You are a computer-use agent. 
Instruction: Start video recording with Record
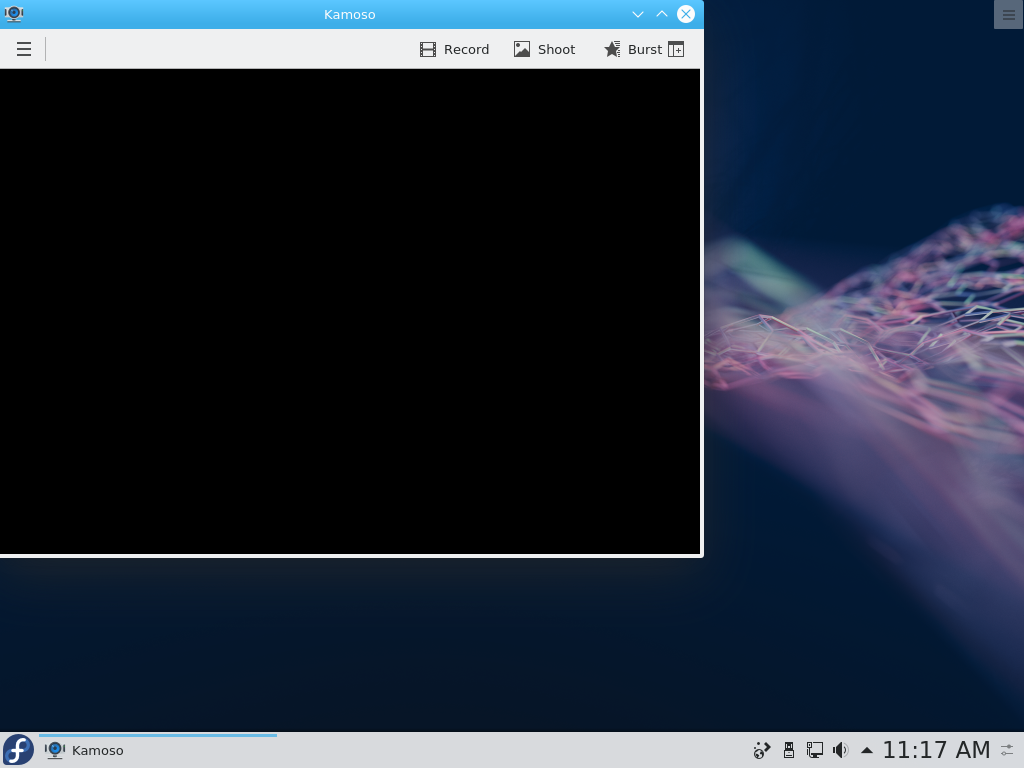click(454, 50)
